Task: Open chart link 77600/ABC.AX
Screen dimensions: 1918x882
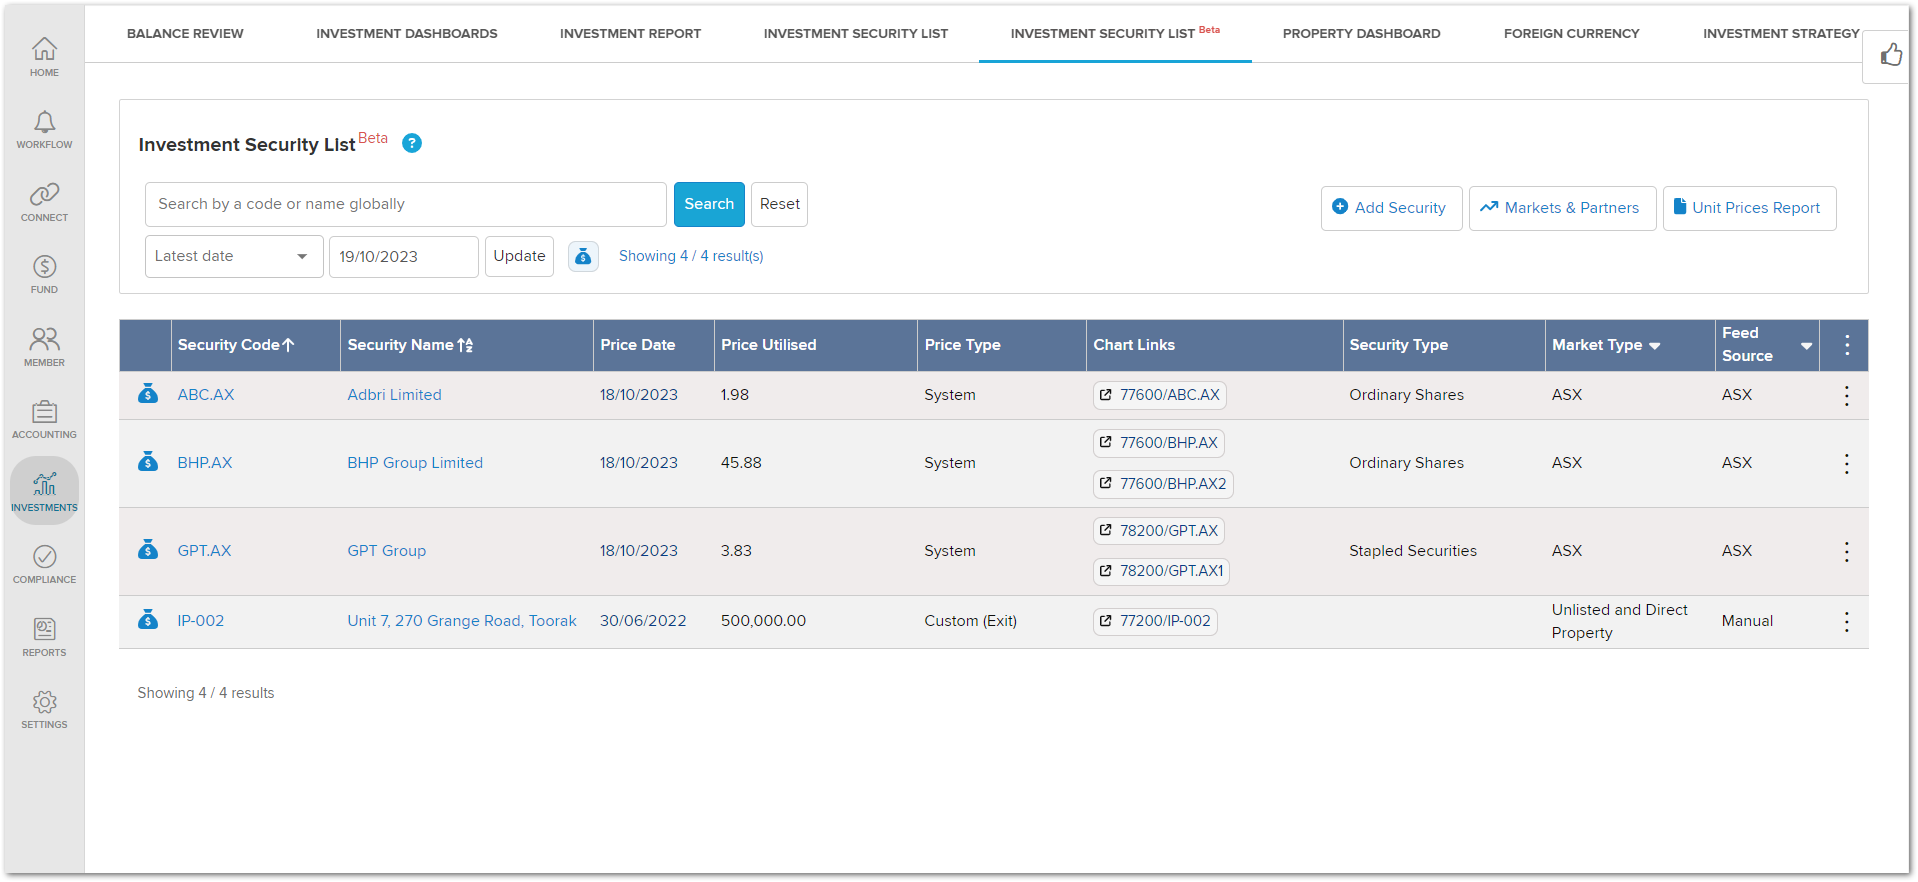Action: (x=1159, y=395)
